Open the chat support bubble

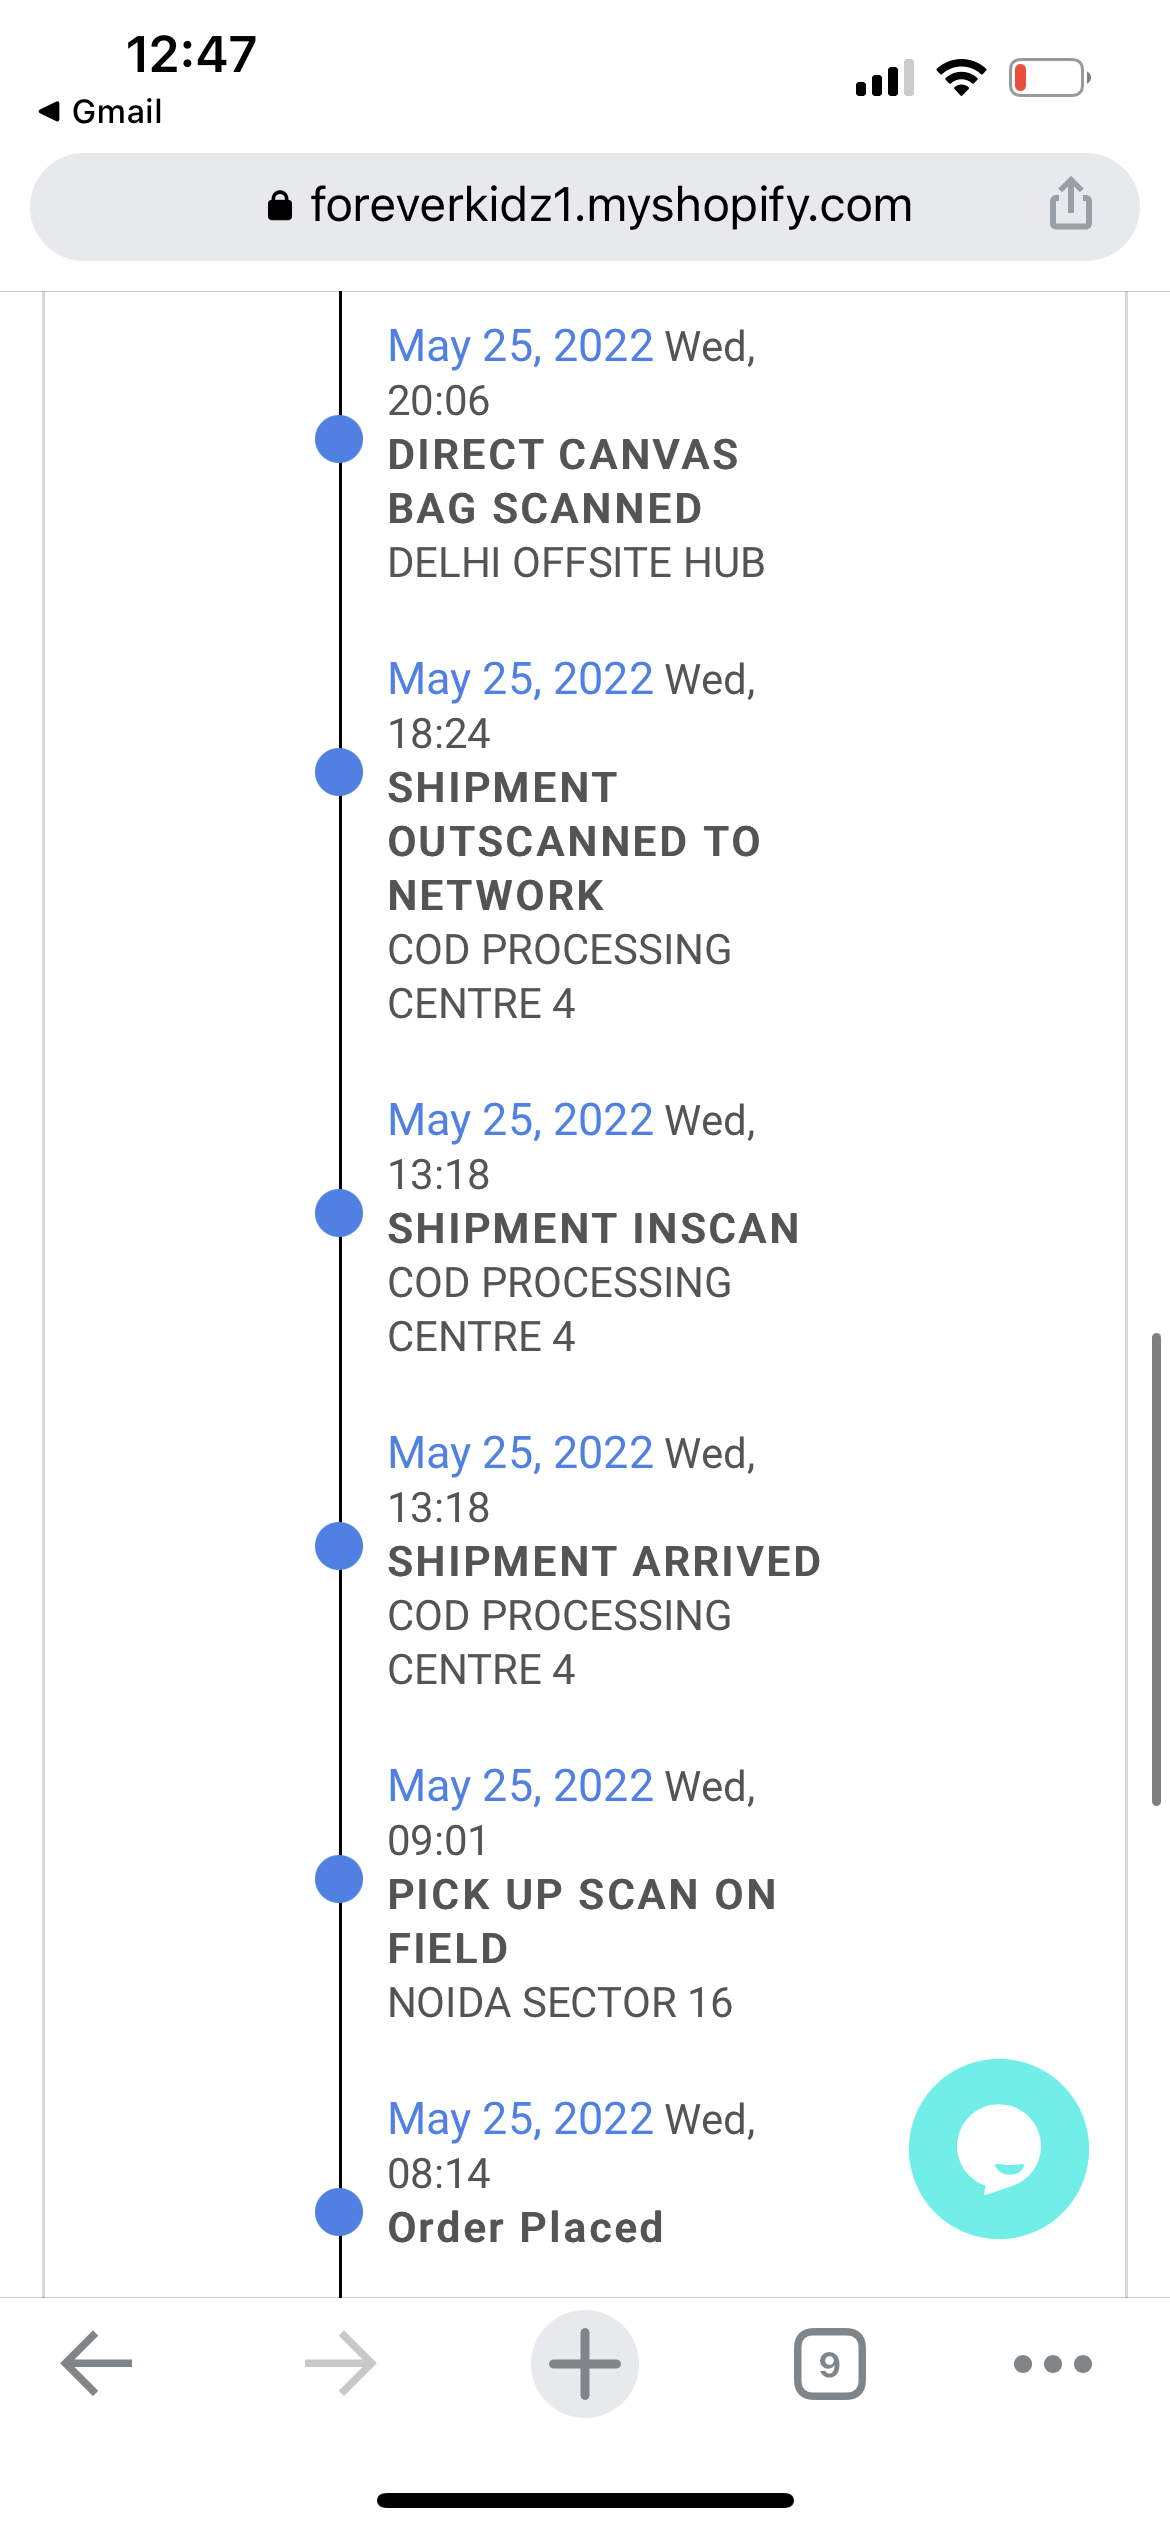coord(998,2148)
